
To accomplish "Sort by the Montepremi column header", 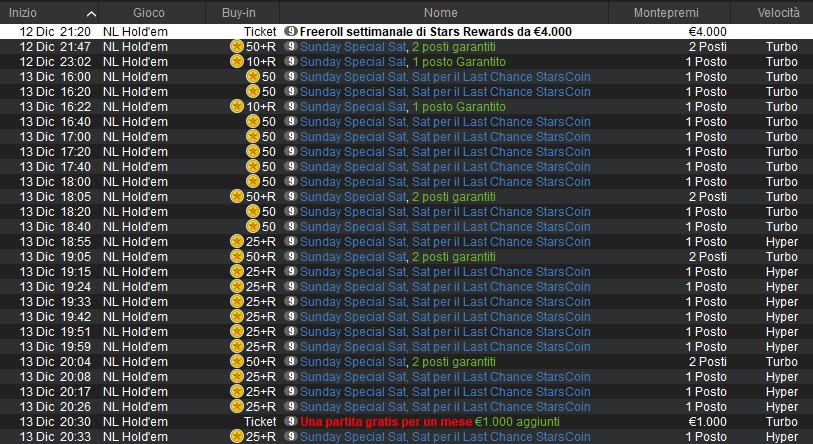I will [x=669, y=12].
